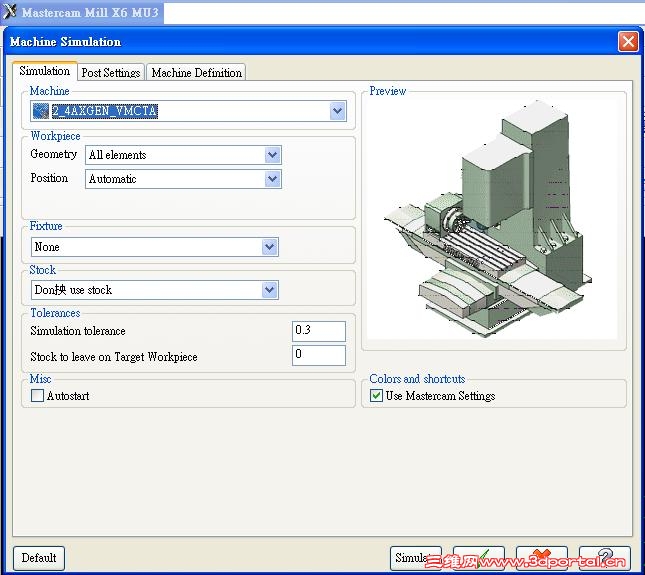This screenshot has width=645, height=575.
Task: Close the Machine Simulation dialog
Action: (x=628, y=42)
